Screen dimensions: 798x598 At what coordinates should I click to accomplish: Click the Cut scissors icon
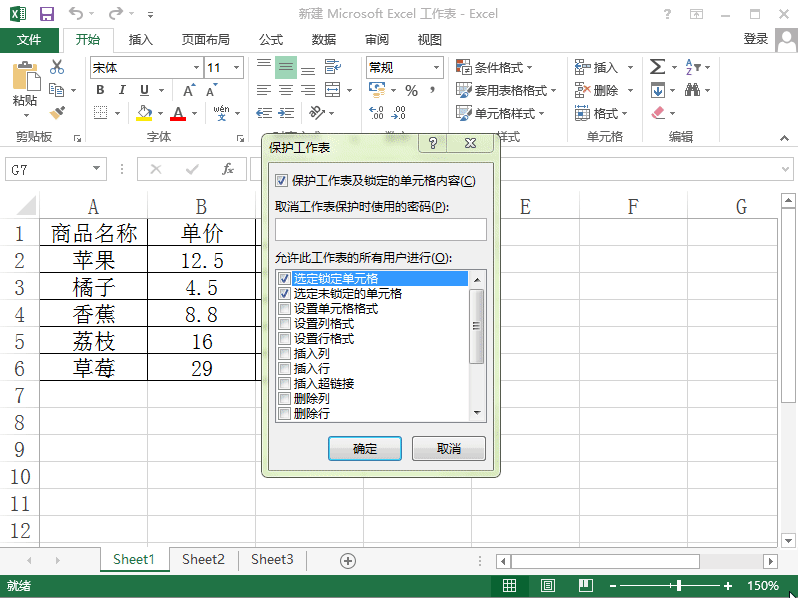click(x=57, y=67)
